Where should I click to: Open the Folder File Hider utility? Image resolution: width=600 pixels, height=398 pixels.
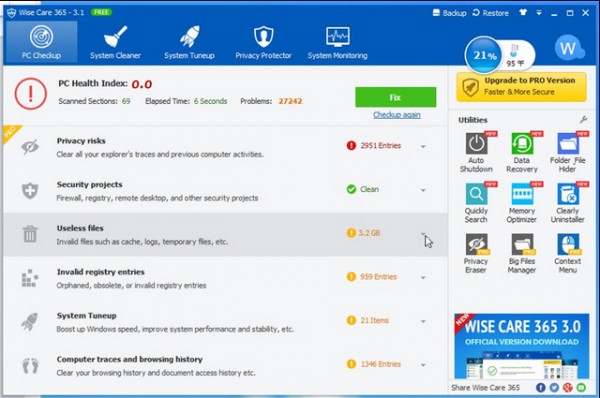click(567, 152)
